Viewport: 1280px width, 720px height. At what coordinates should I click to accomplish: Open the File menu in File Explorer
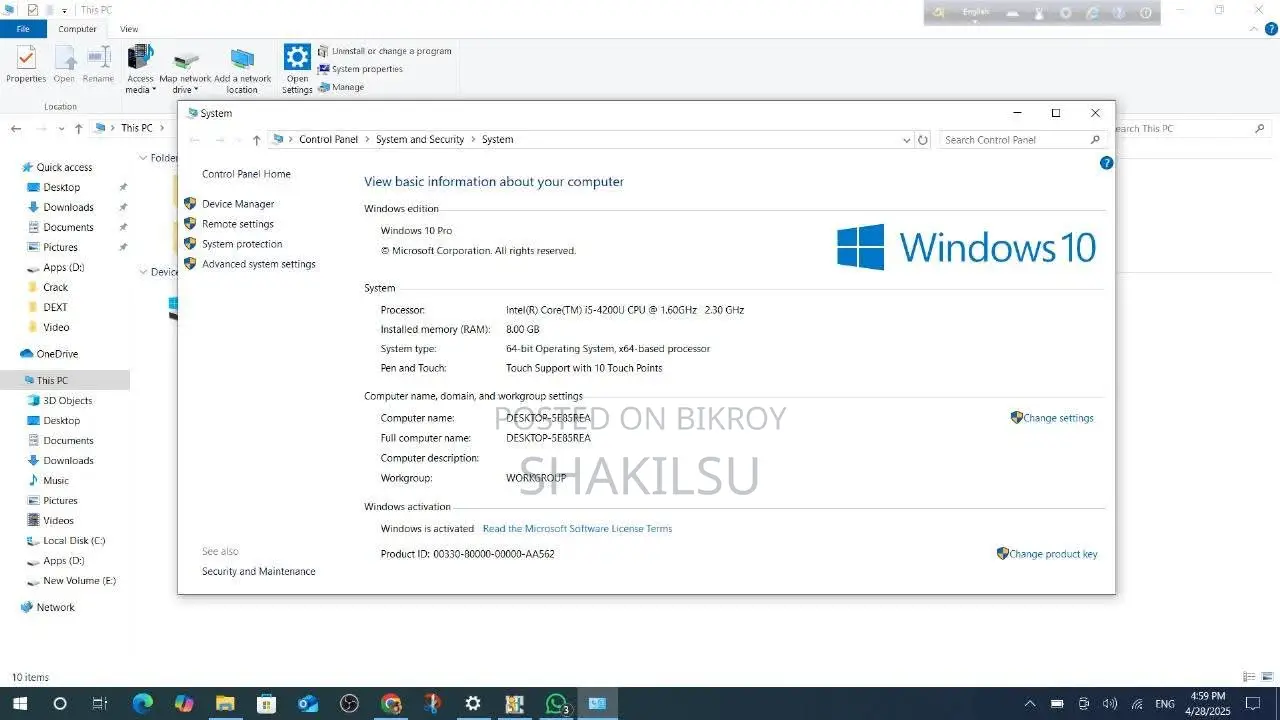pos(23,29)
